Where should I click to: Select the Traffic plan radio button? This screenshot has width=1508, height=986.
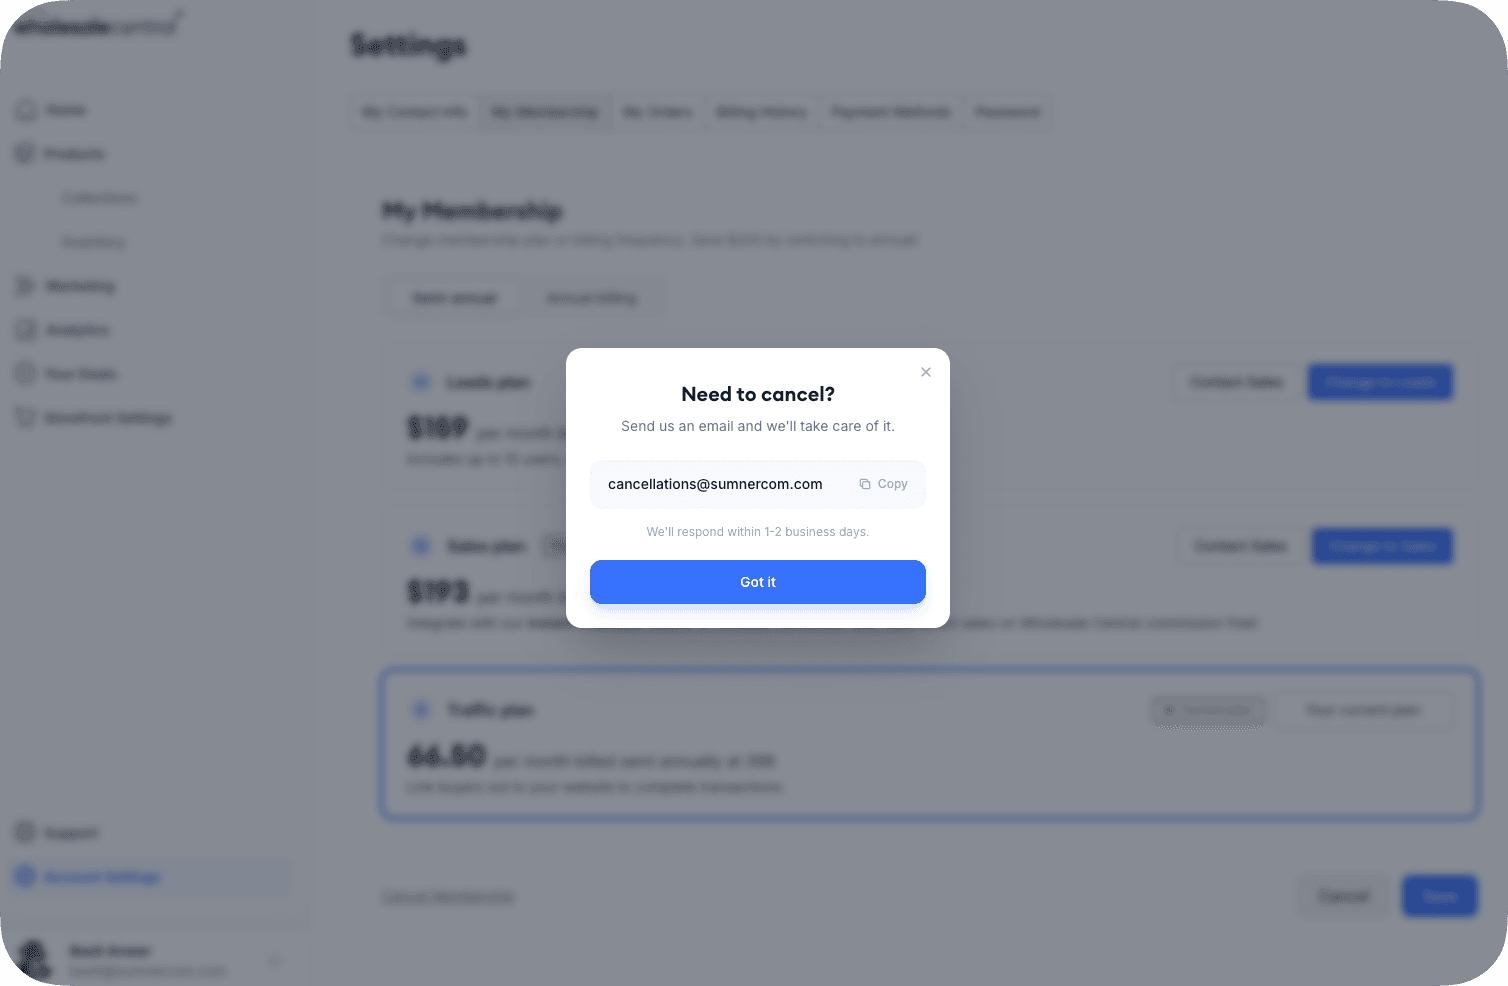[421, 710]
